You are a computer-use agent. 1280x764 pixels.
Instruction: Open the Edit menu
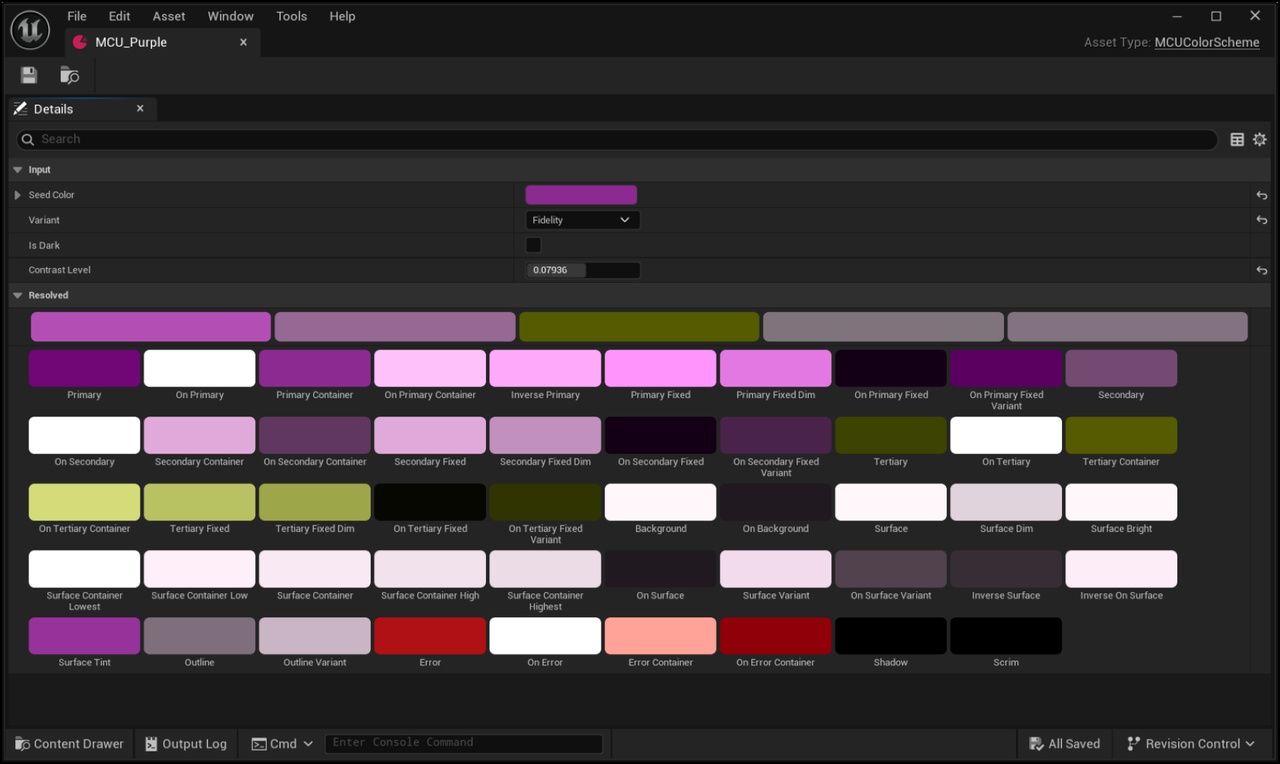(120, 16)
